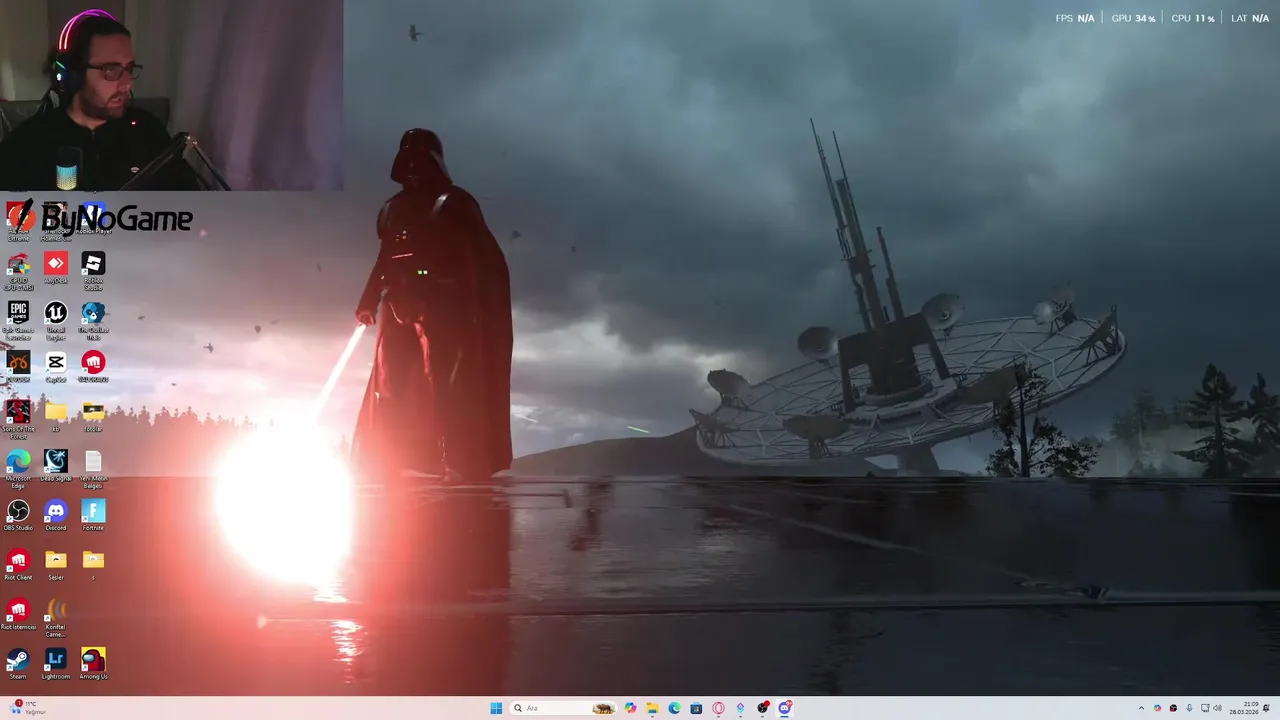Select the Discord desktop shortcut
Image resolution: width=1280 pixels, height=720 pixels.
56,515
